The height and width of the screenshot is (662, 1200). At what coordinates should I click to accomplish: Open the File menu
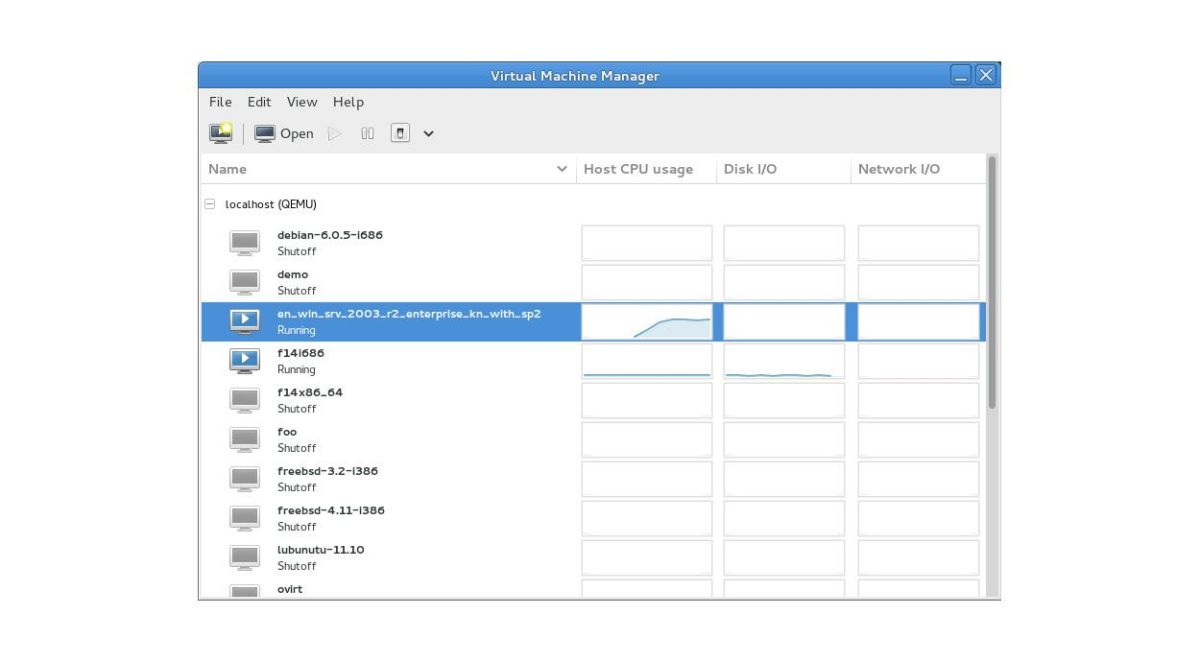219,101
